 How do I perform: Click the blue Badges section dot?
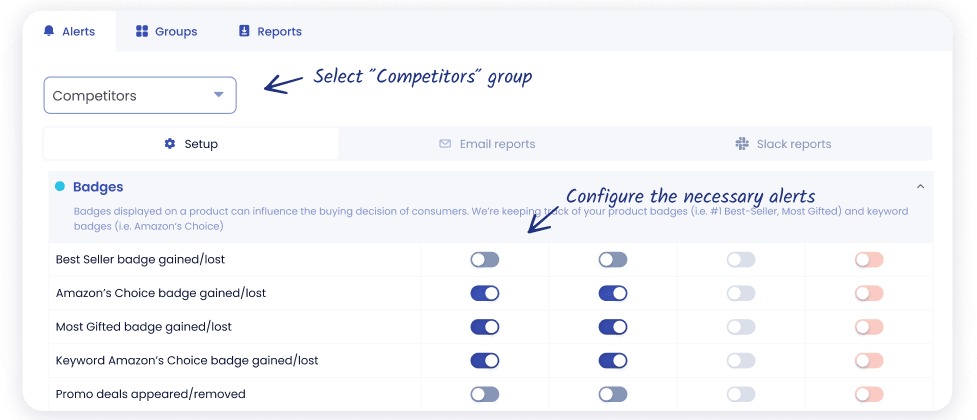[x=60, y=187]
